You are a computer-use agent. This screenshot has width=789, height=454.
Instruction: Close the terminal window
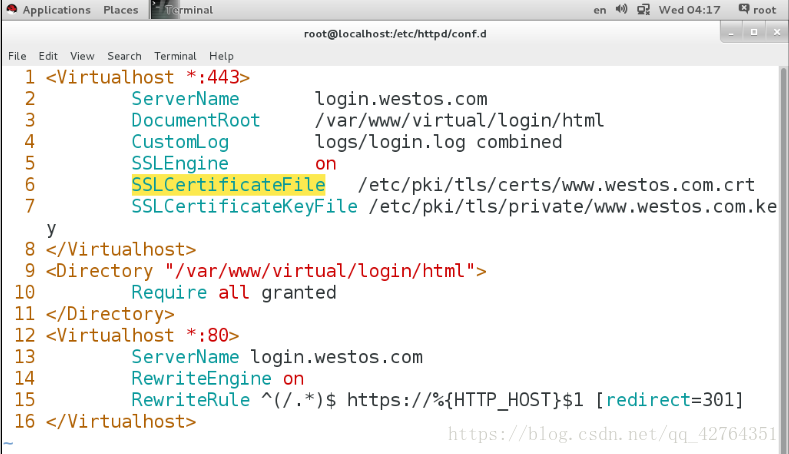tap(776, 33)
